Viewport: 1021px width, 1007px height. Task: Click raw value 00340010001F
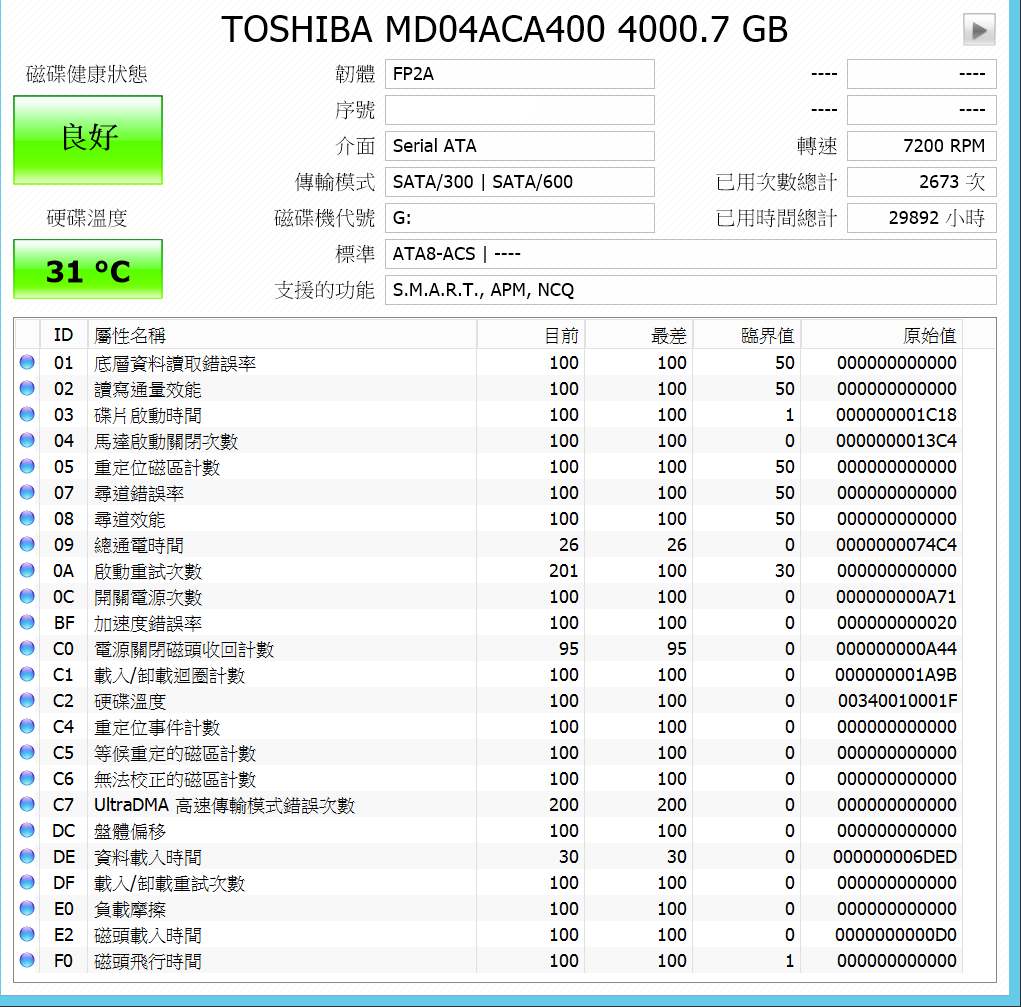pyautogui.click(x=897, y=701)
